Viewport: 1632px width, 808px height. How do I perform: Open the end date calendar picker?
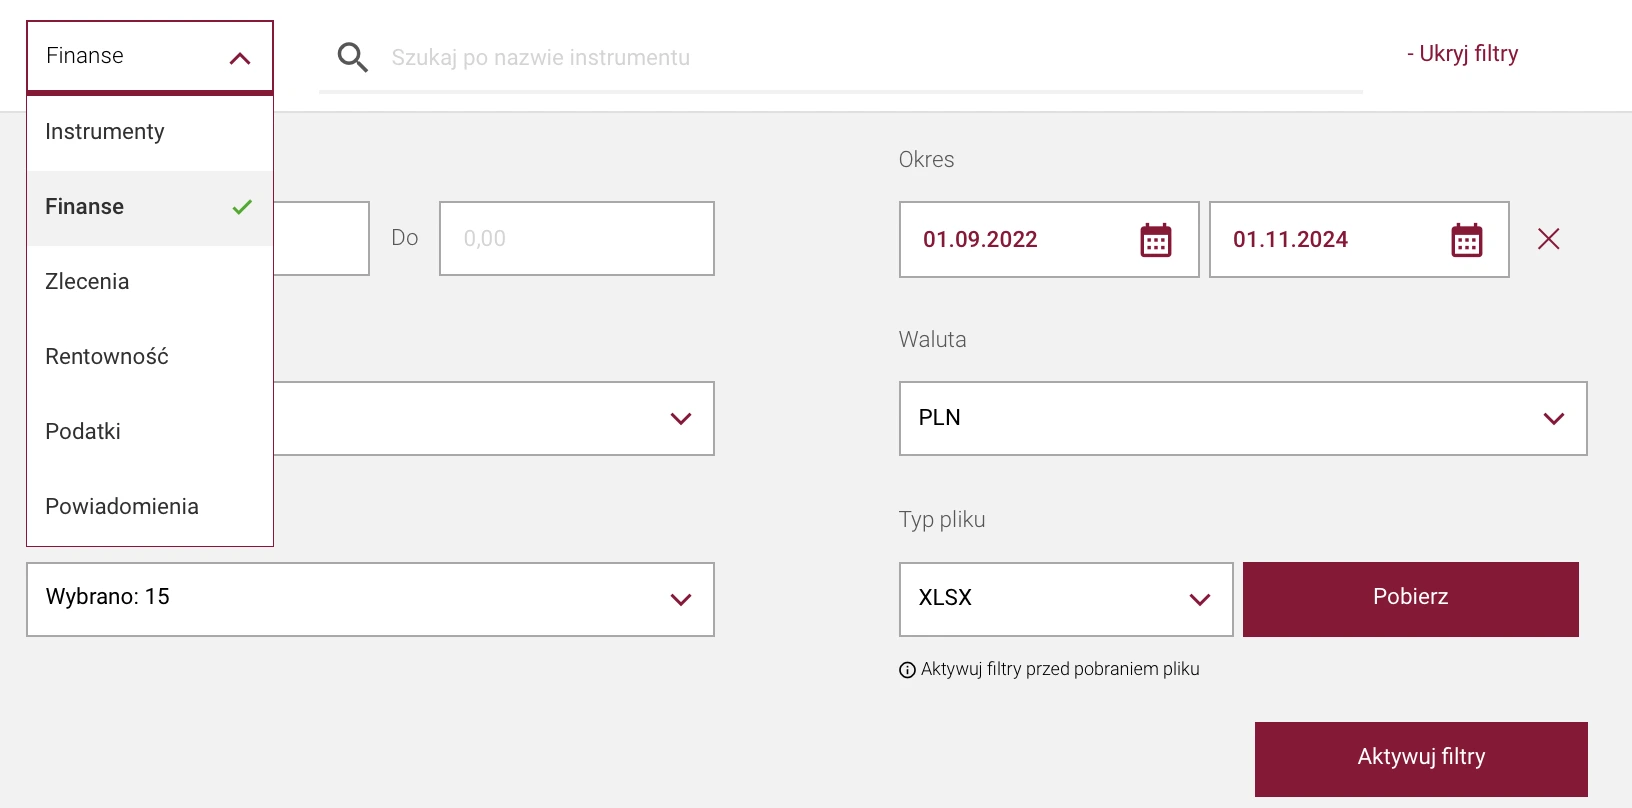pyautogui.click(x=1466, y=240)
